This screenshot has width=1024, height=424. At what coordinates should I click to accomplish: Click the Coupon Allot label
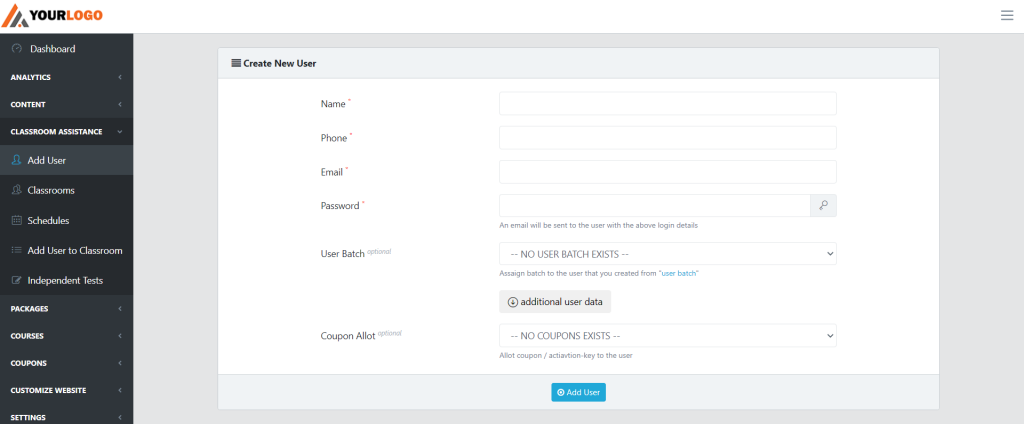click(x=348, y=336)
